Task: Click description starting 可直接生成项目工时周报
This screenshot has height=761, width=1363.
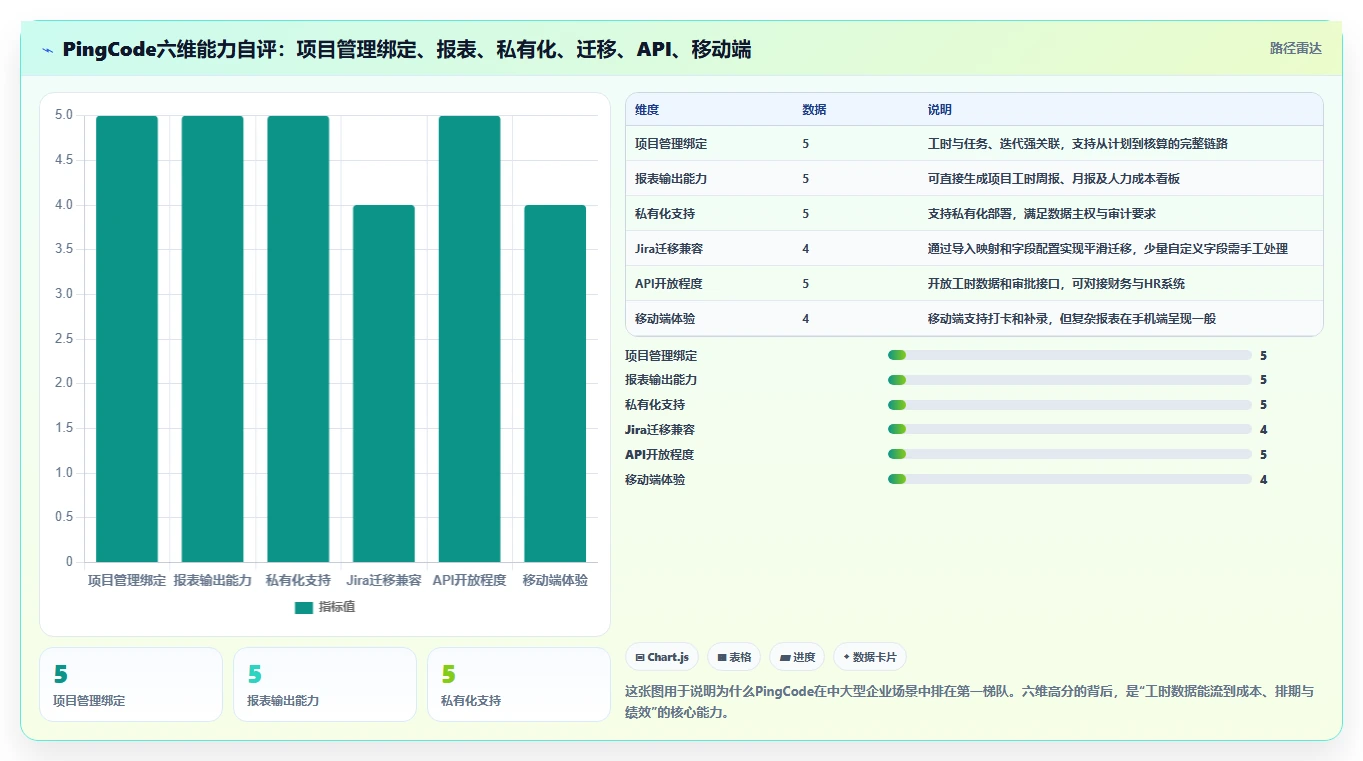Action: point(1054,179)
